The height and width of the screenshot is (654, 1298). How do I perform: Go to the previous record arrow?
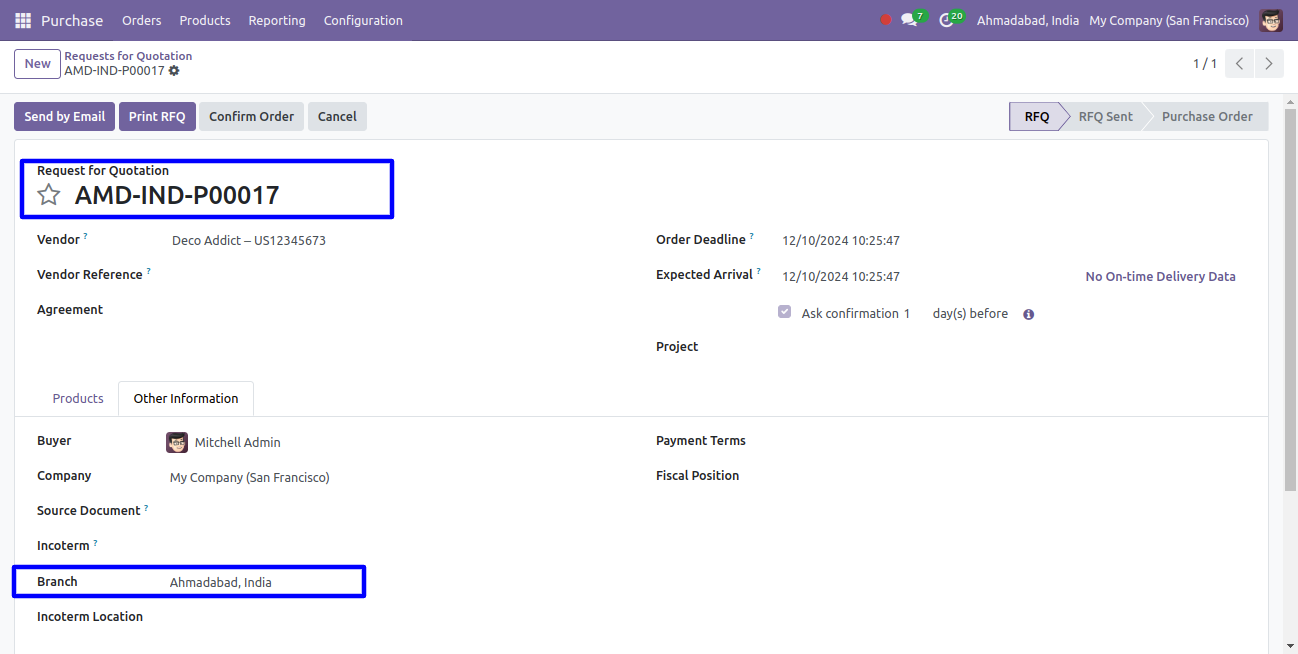[1239, 64]
